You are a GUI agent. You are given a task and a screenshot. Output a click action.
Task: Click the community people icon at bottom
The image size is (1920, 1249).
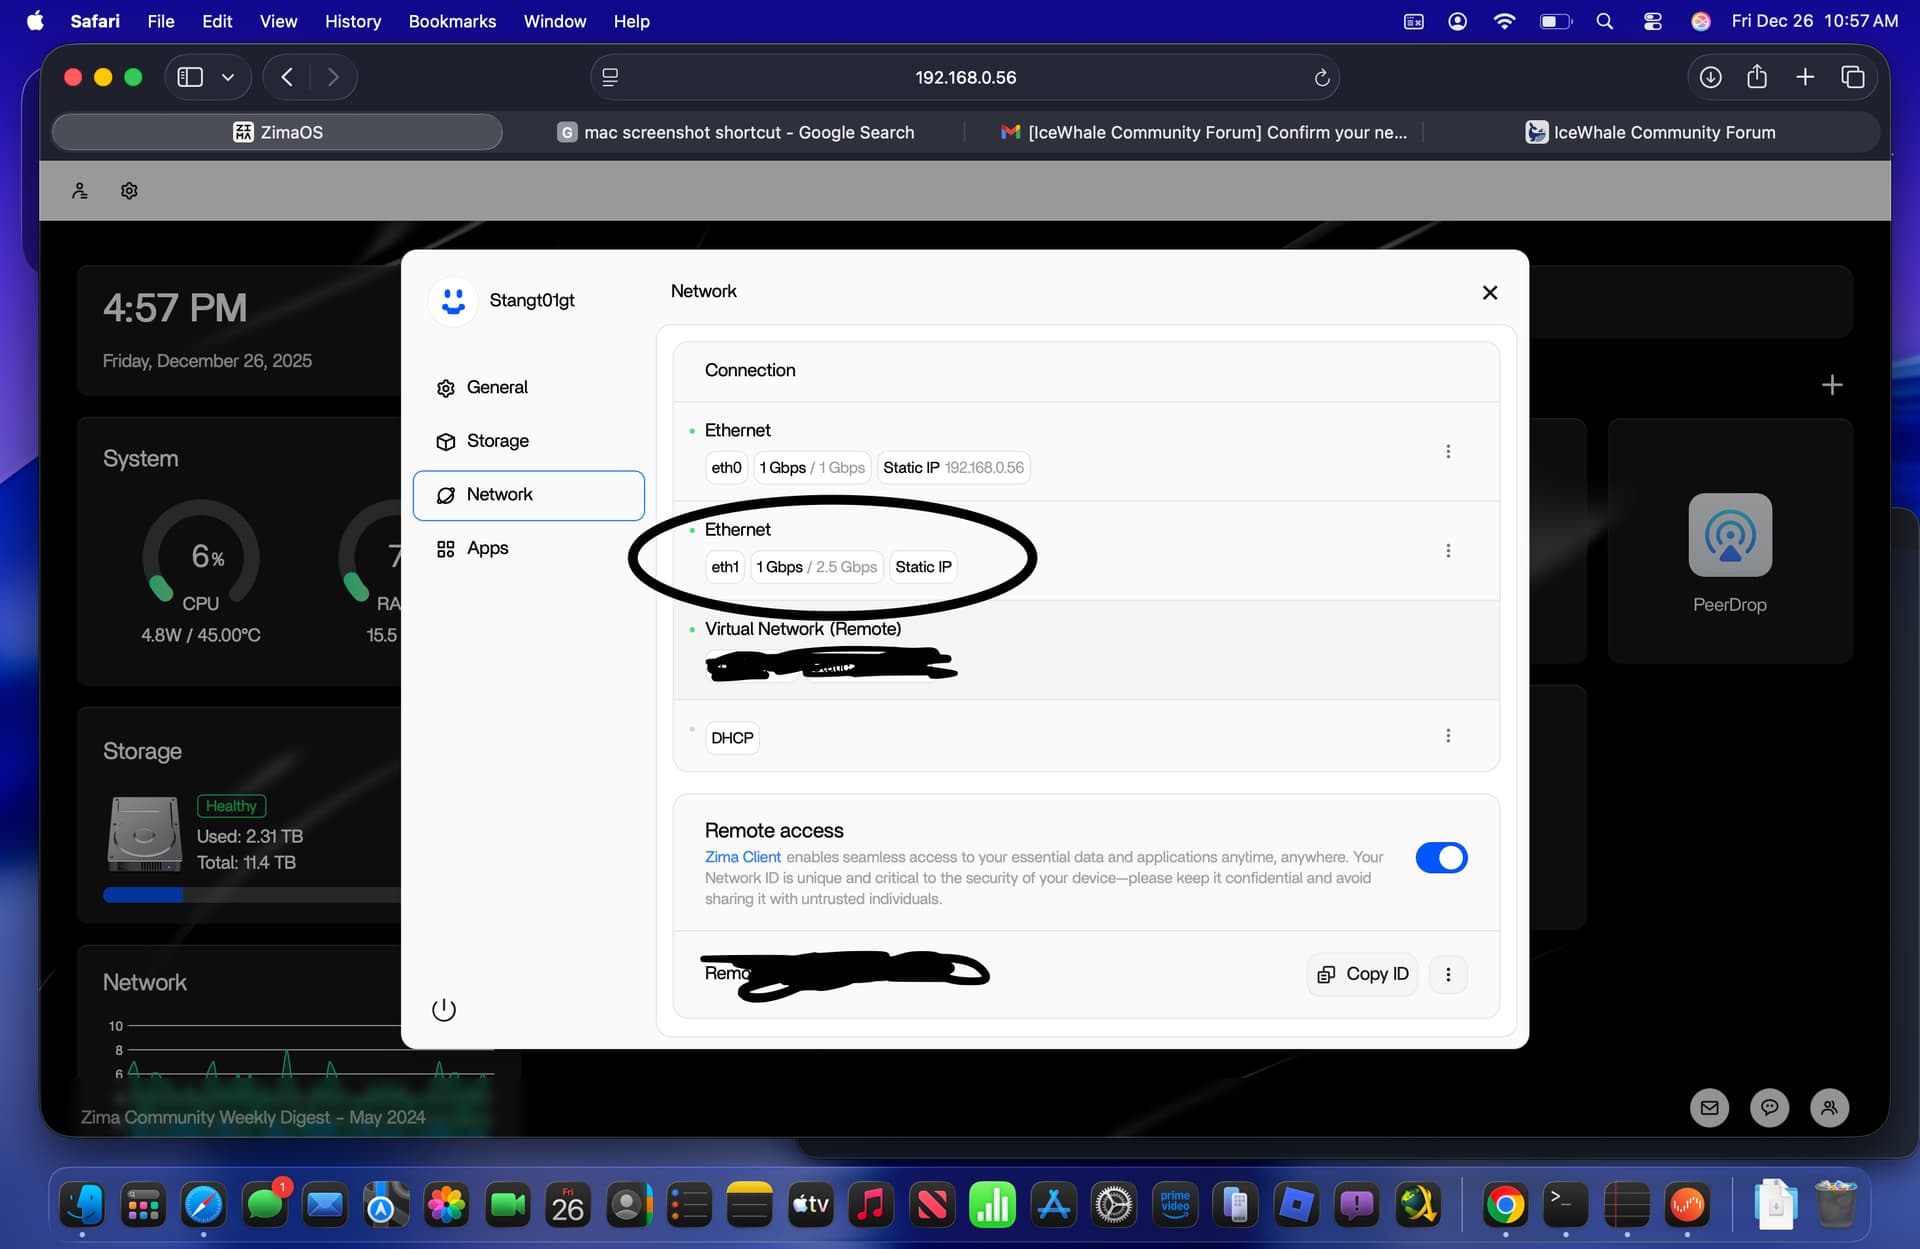(x=1829, y=1107)
